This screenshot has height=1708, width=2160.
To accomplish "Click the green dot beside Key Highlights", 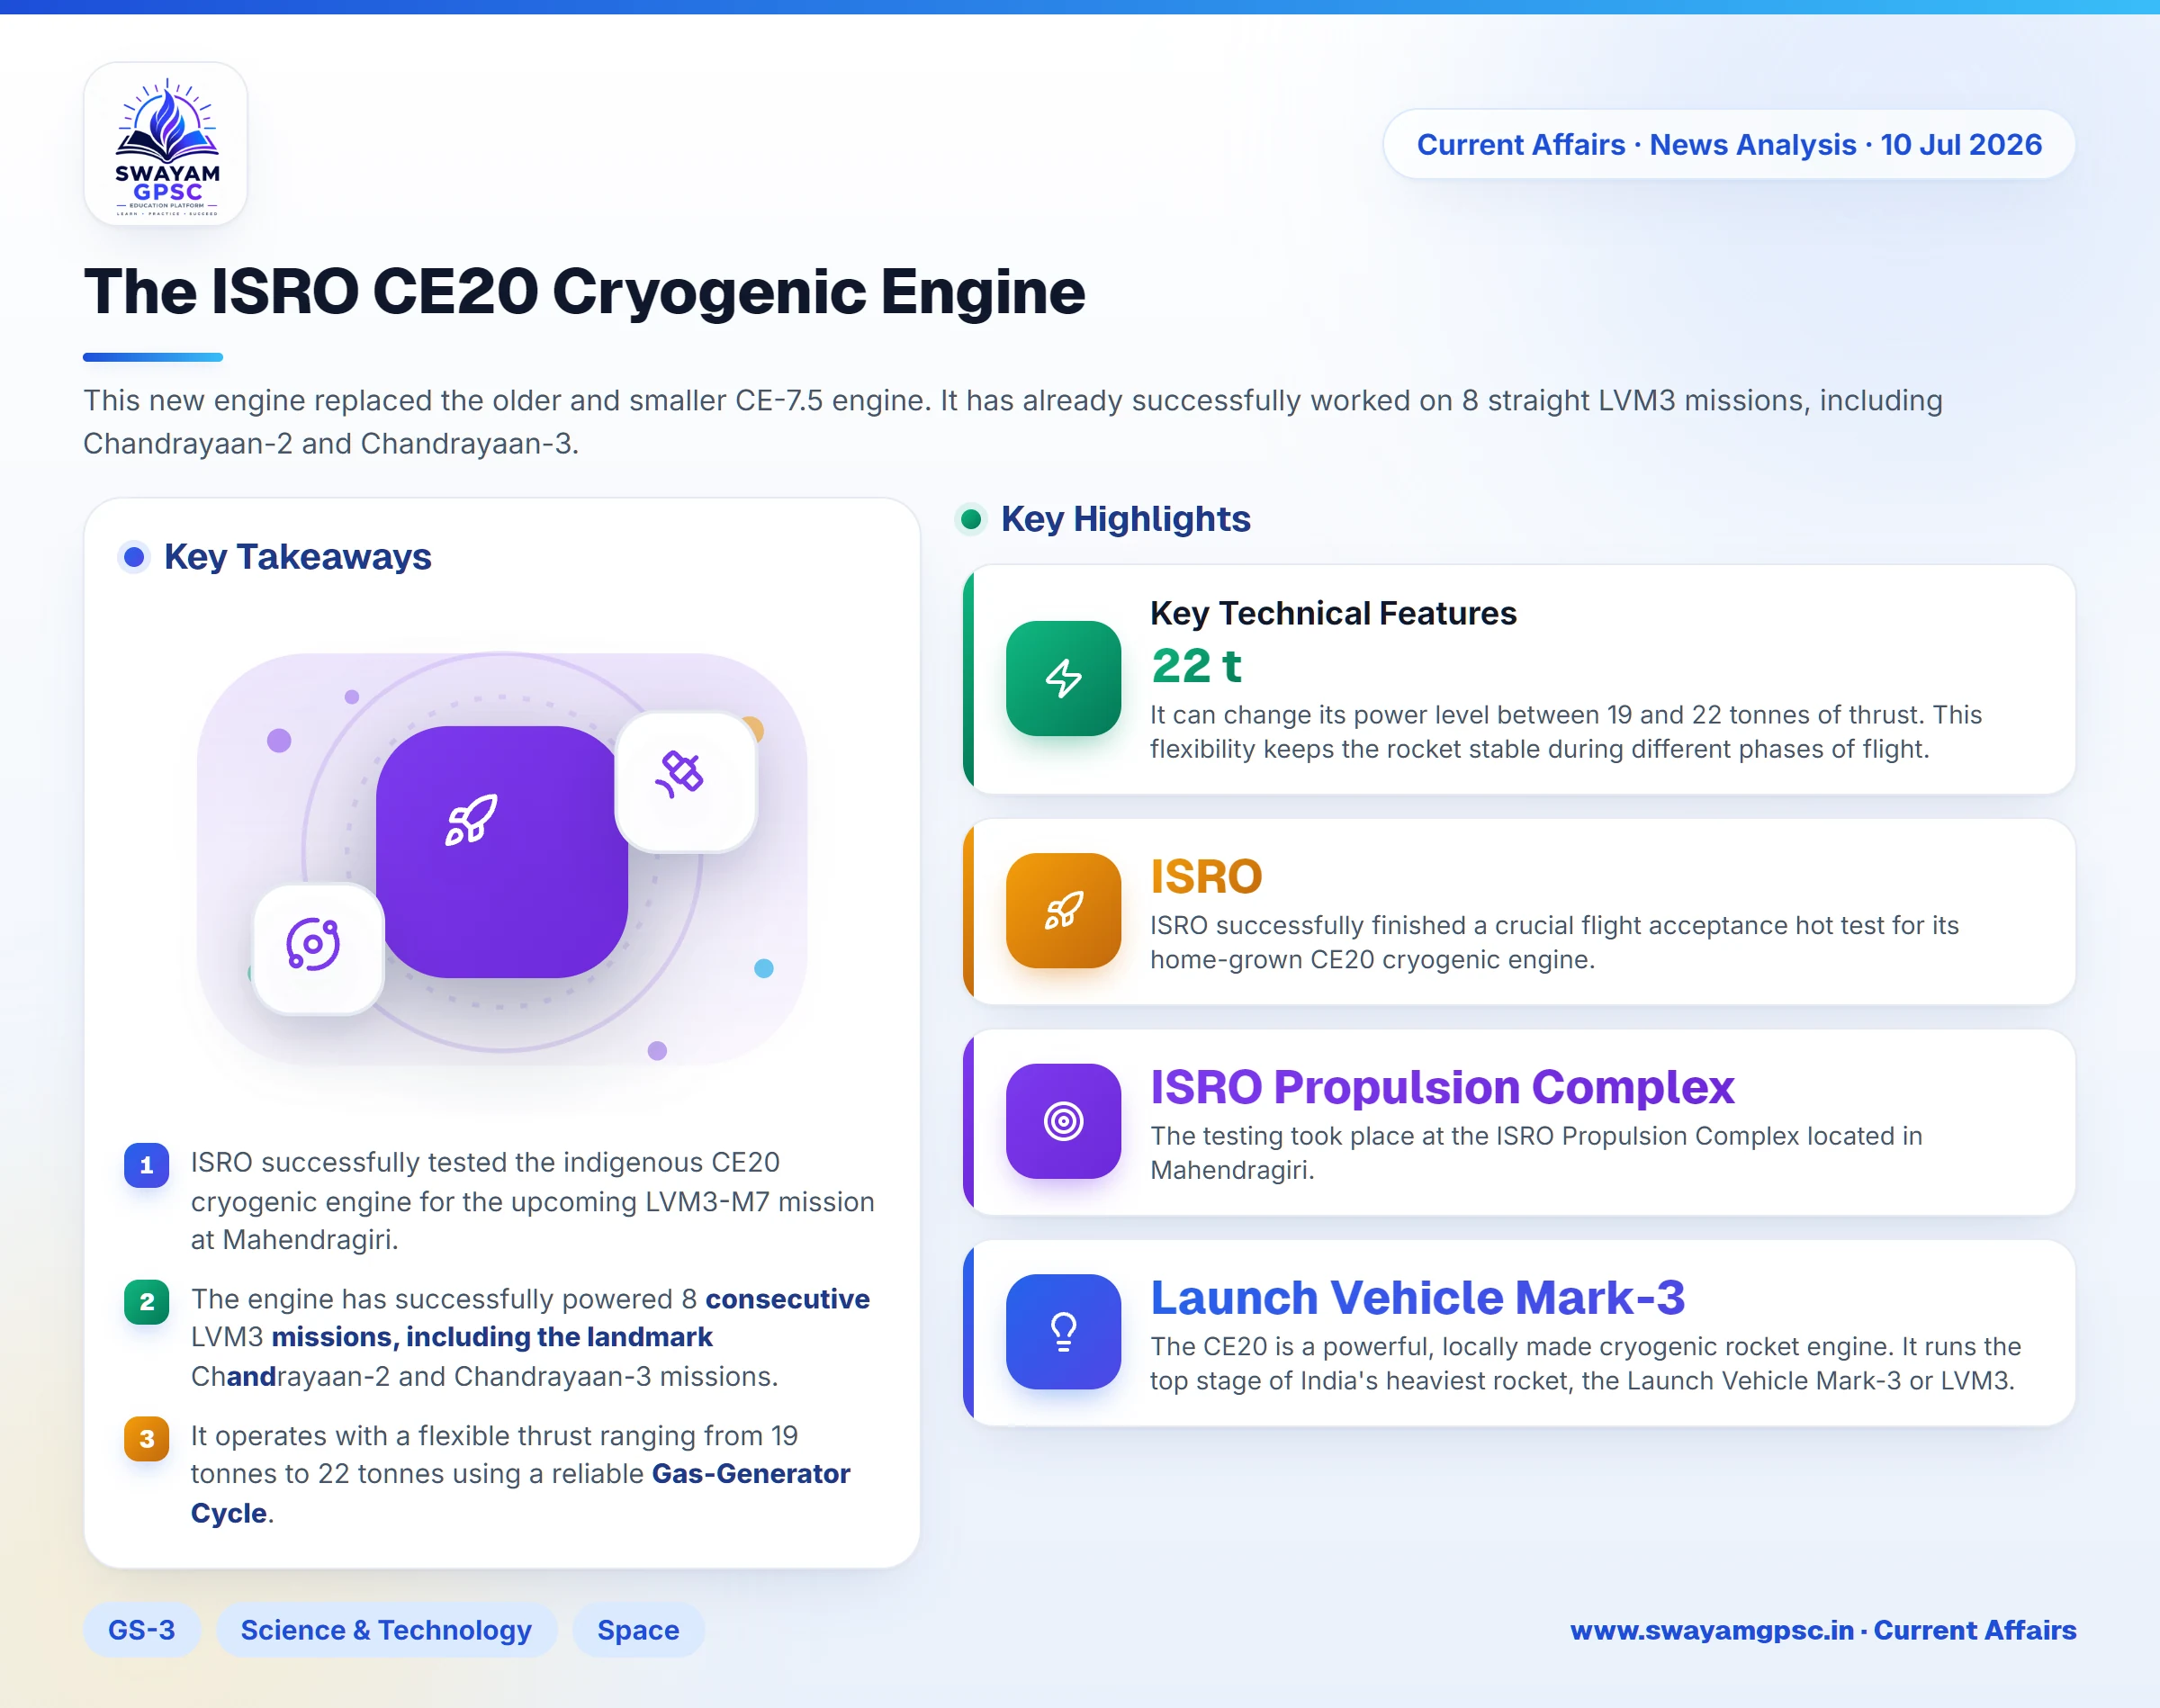I will [x=970, y=519].
